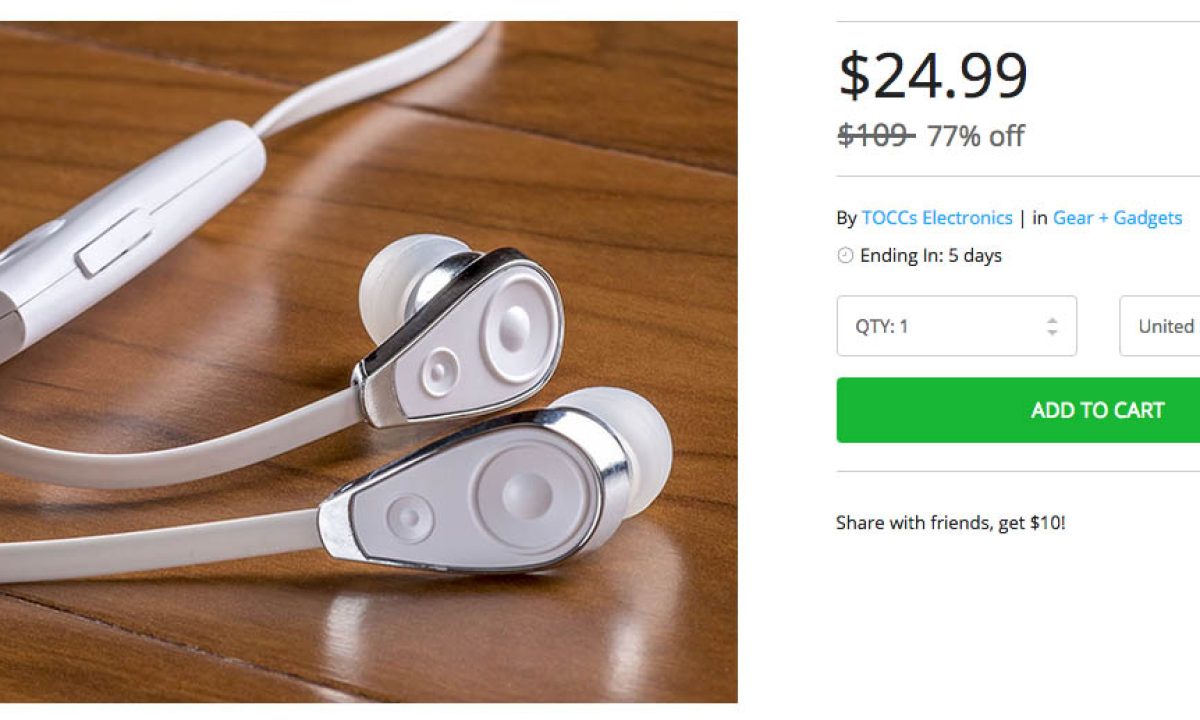Click the 77% off discount label
Viewport: 1200px width, 720px height.
(x=975, y=135)
